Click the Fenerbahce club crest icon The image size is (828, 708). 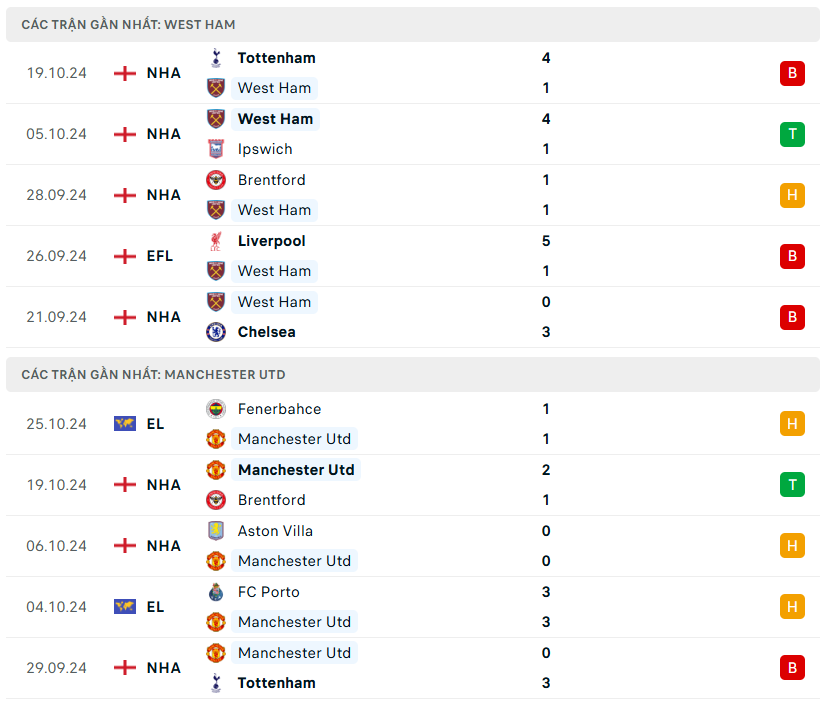tap(216, 409)
